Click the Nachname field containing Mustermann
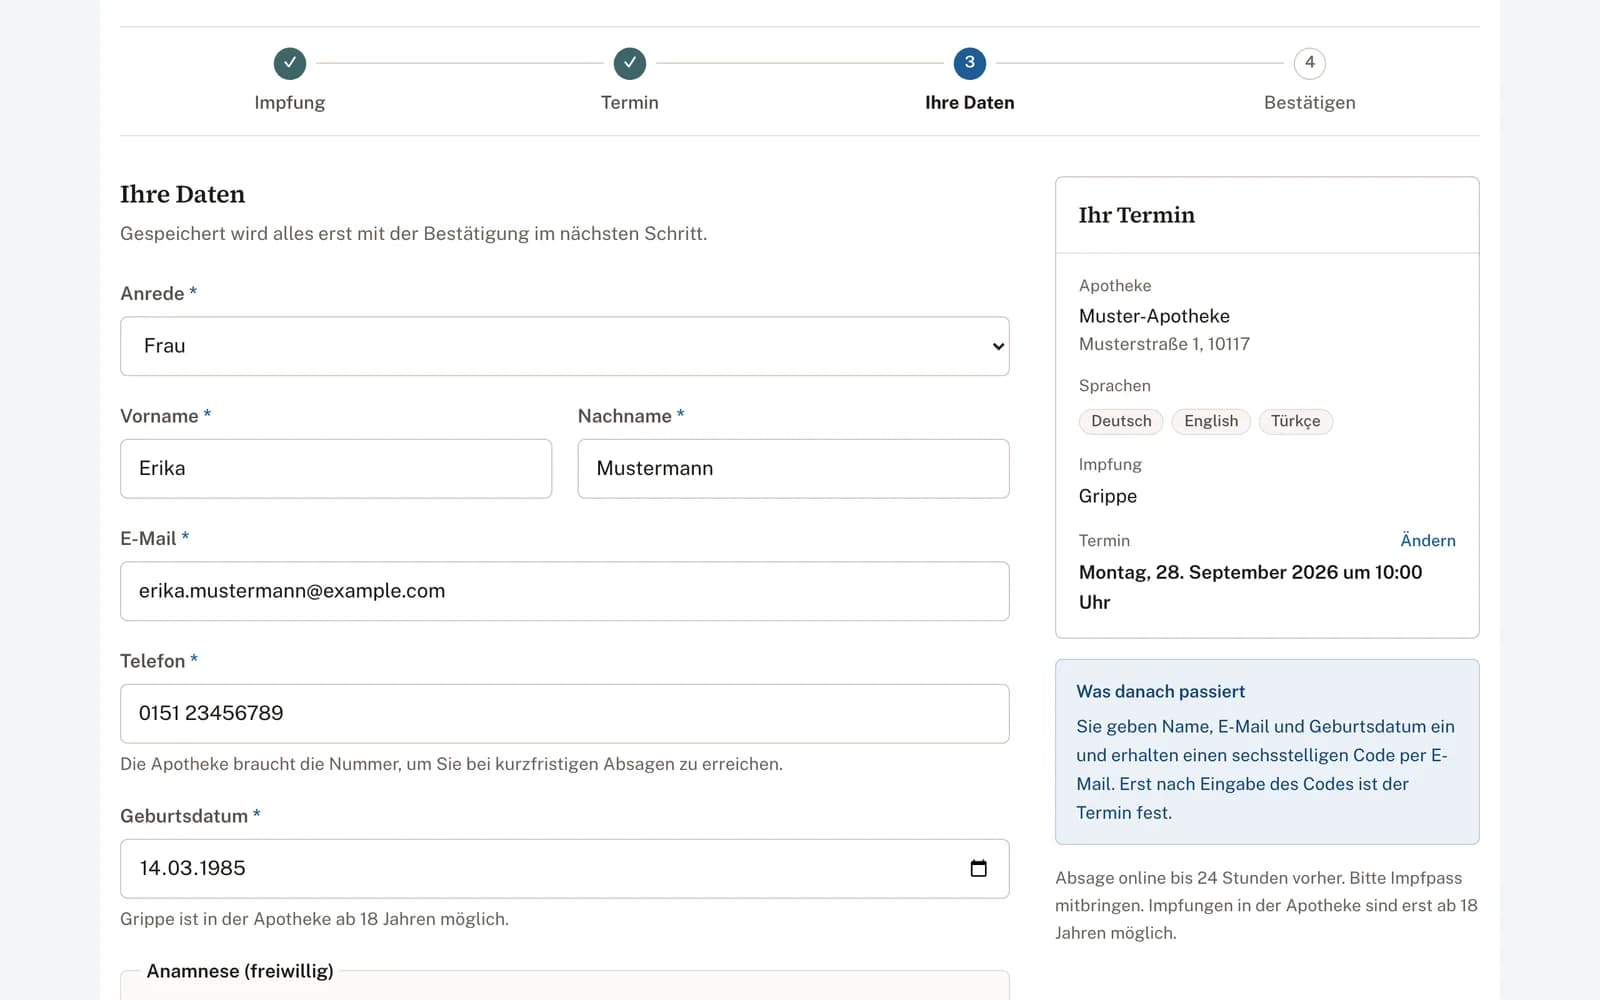This screenshot has width=1600, height=1000. point(794,468)
